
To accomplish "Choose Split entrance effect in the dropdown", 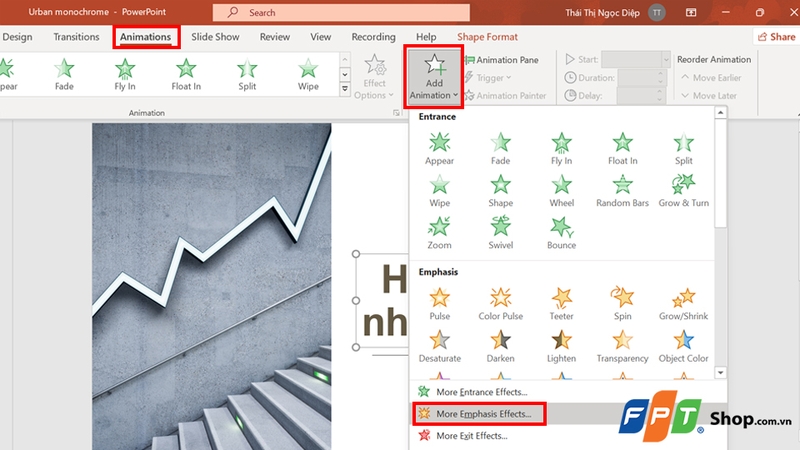I will tap(684, 148).
